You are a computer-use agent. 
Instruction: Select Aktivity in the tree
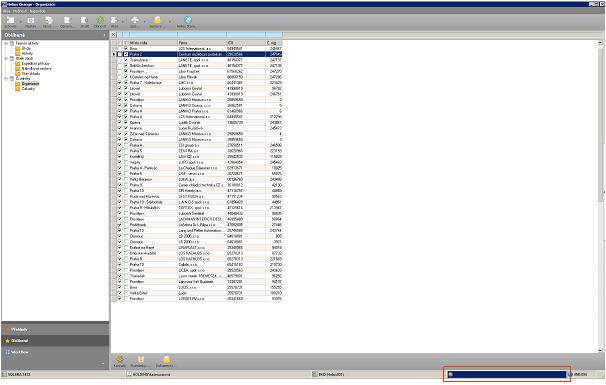(27, 53)
